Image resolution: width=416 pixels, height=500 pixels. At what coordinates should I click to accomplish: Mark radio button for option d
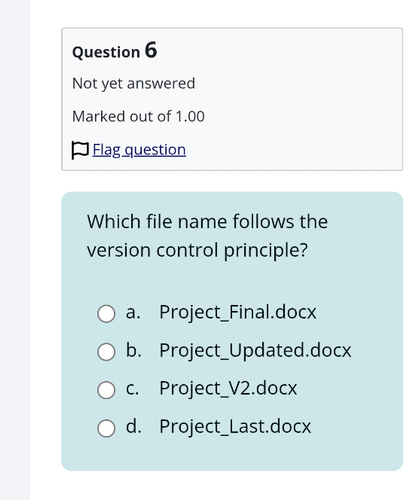pos(106,428)
